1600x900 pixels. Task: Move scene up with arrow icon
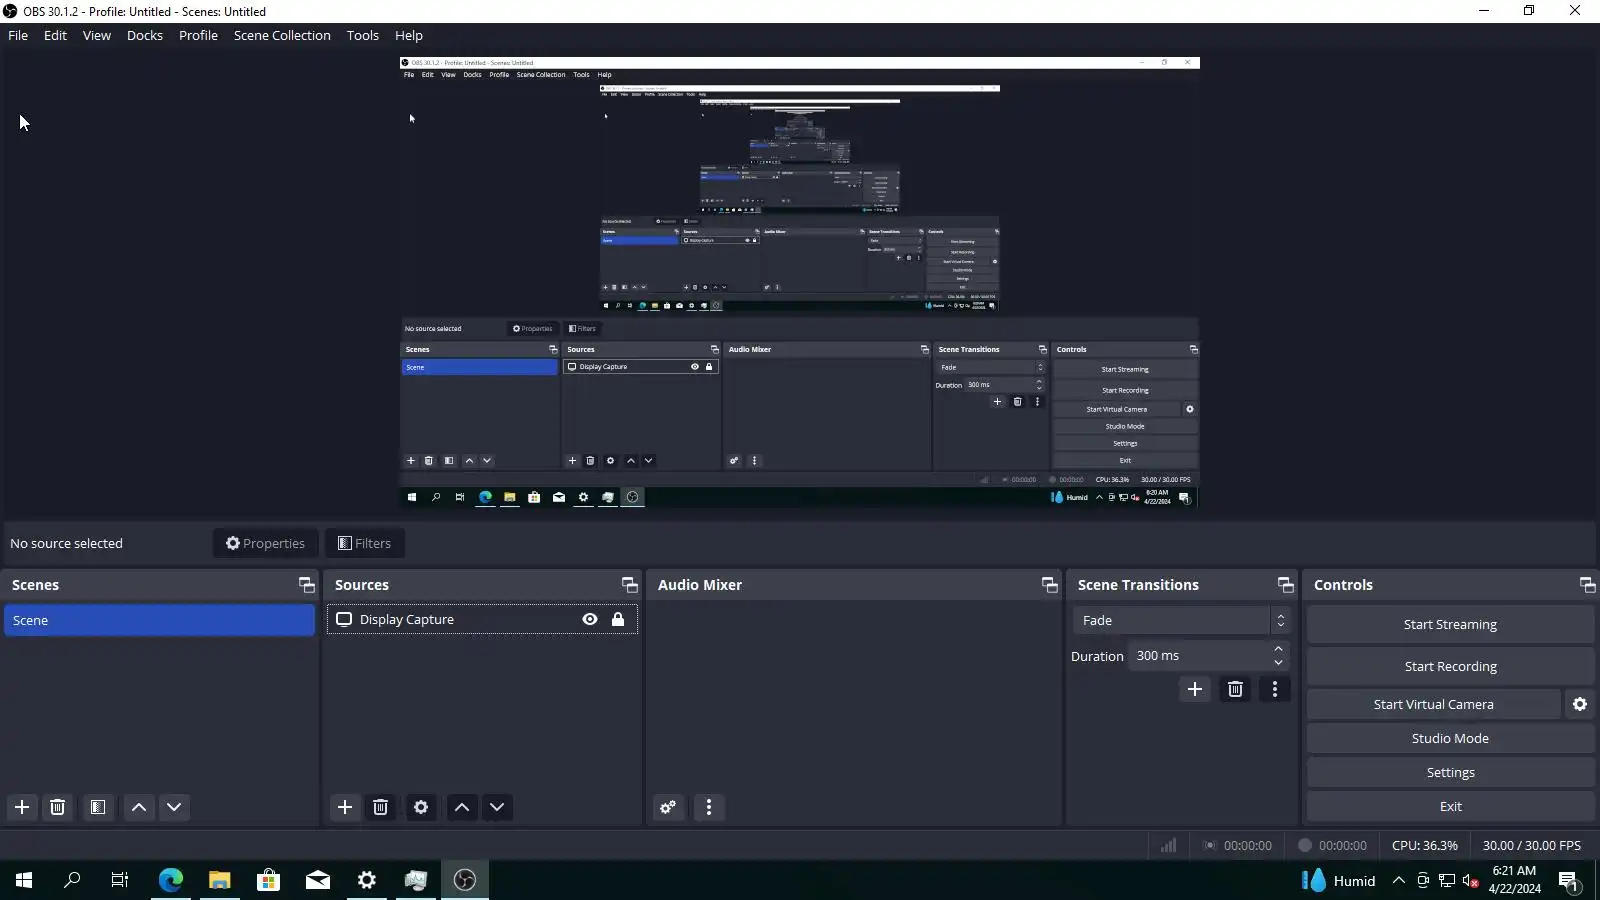tap(139, 807)
